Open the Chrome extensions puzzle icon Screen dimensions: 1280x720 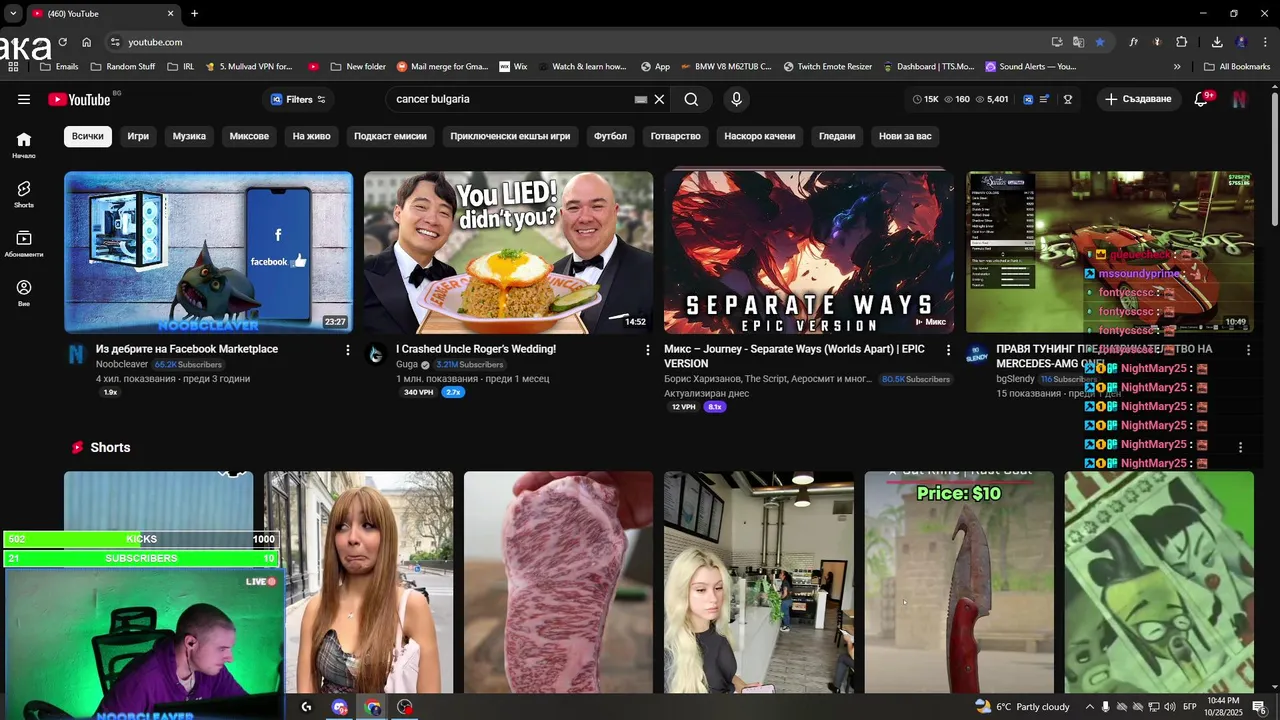(1182, 42)
